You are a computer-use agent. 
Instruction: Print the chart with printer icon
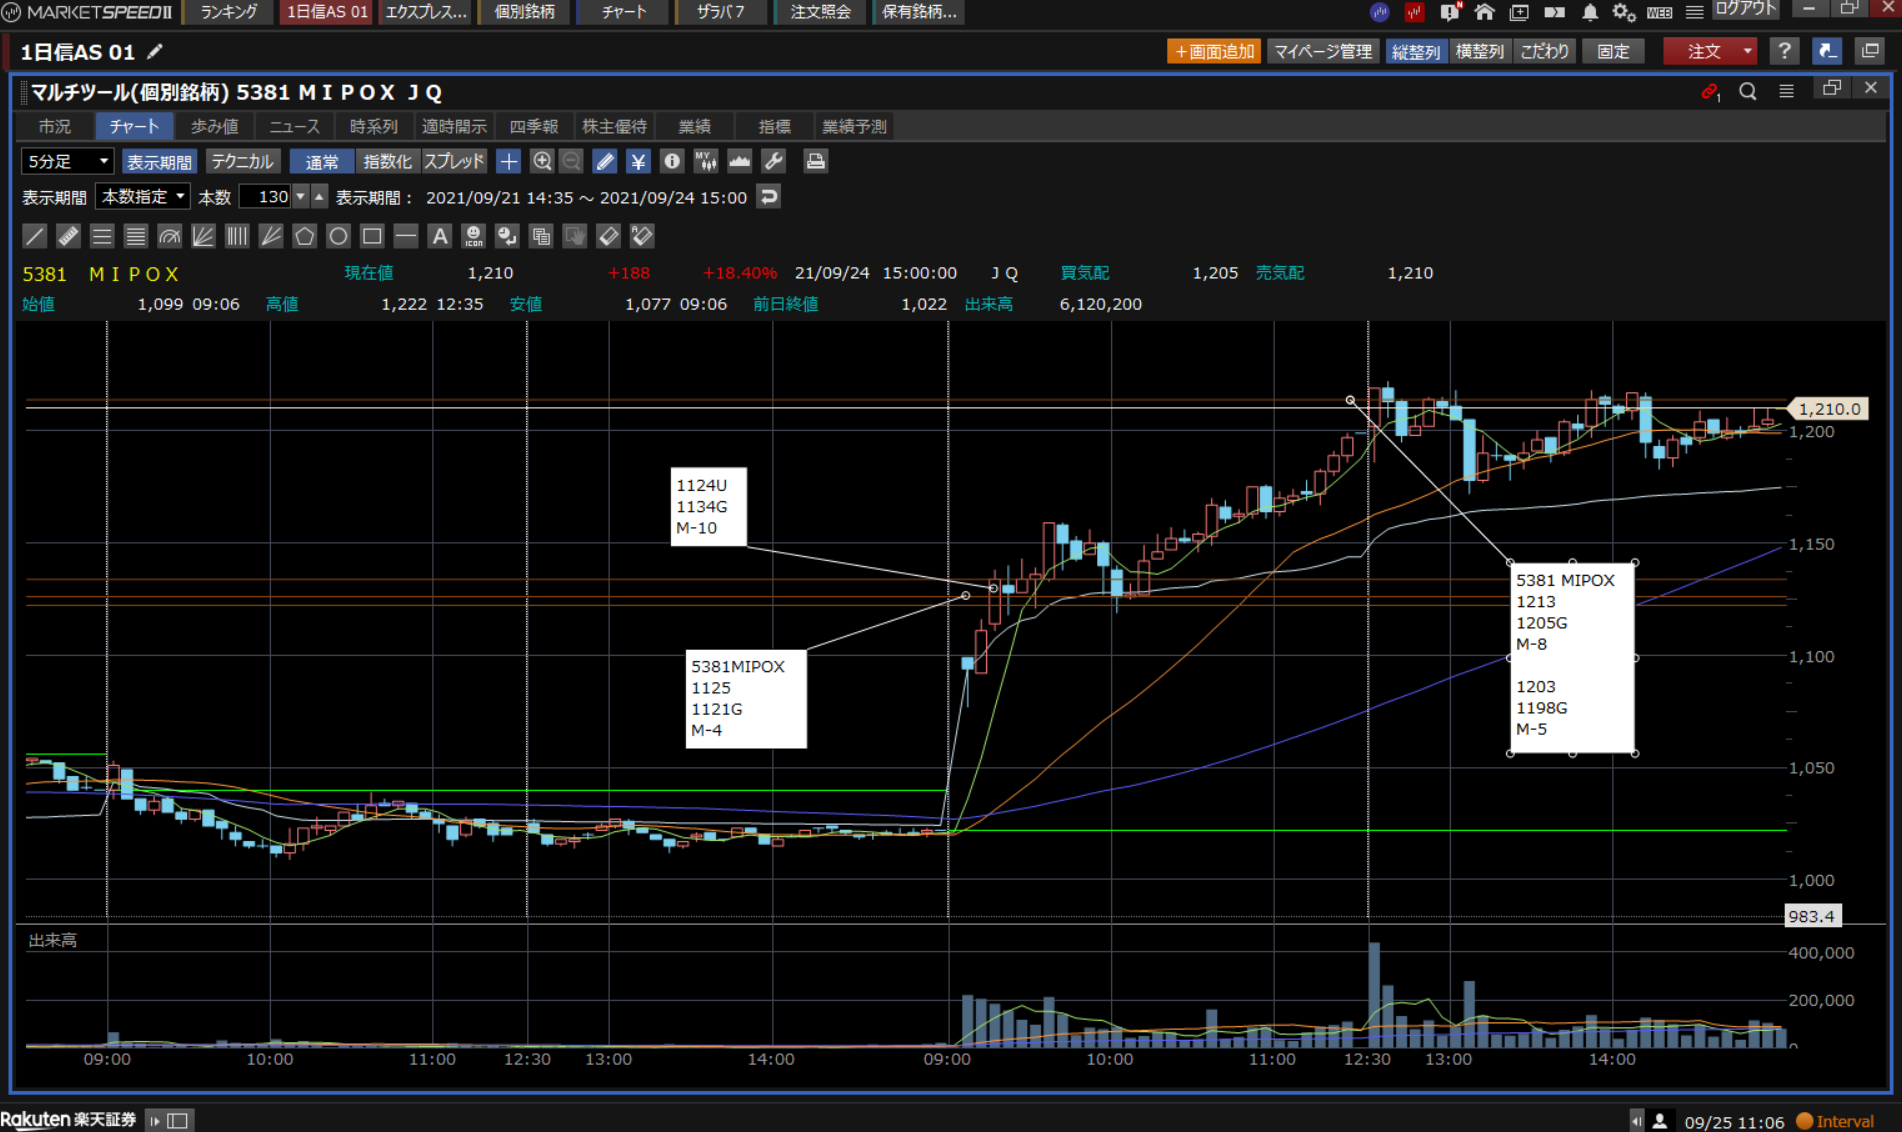815,161
